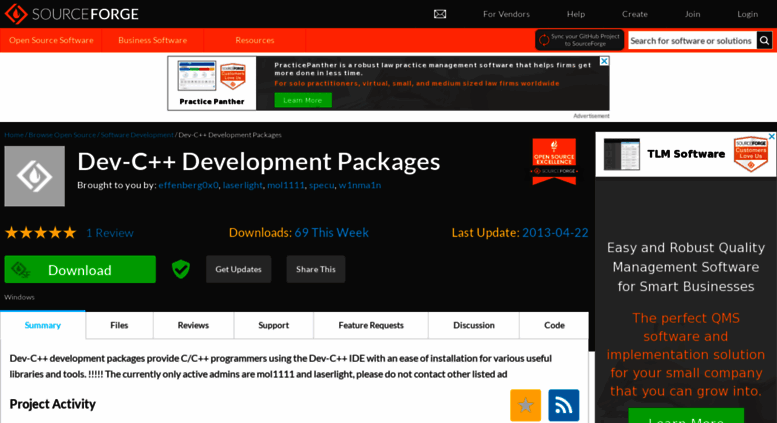The image size is (777, 423).
Task: Click the 2013-04-22 last update link
Action: point(555,232)
